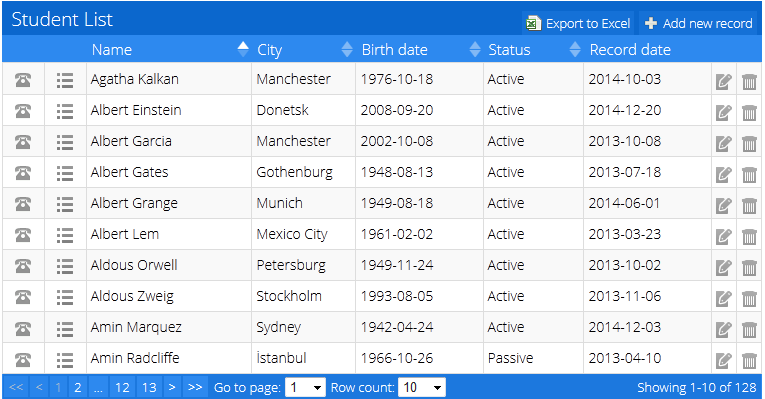Edit the Albert Garcia record
The height and width of the screenshot is (399, 765).
point(724,143)
